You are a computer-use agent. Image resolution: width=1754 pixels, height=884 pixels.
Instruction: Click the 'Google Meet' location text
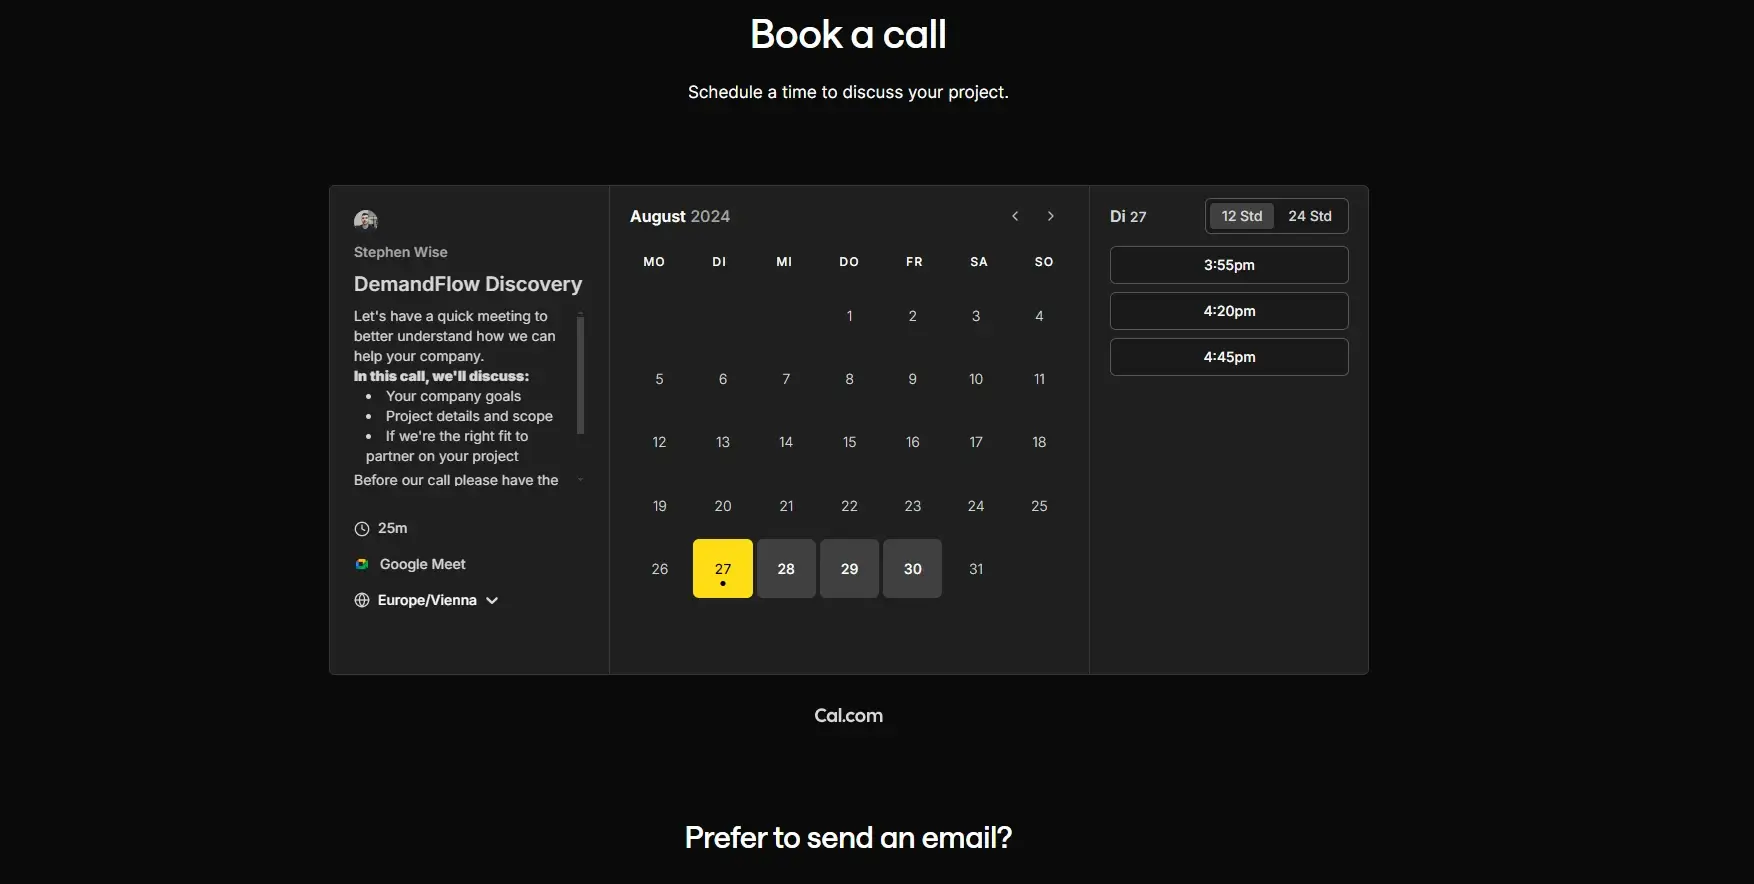[x=422, y=564]
